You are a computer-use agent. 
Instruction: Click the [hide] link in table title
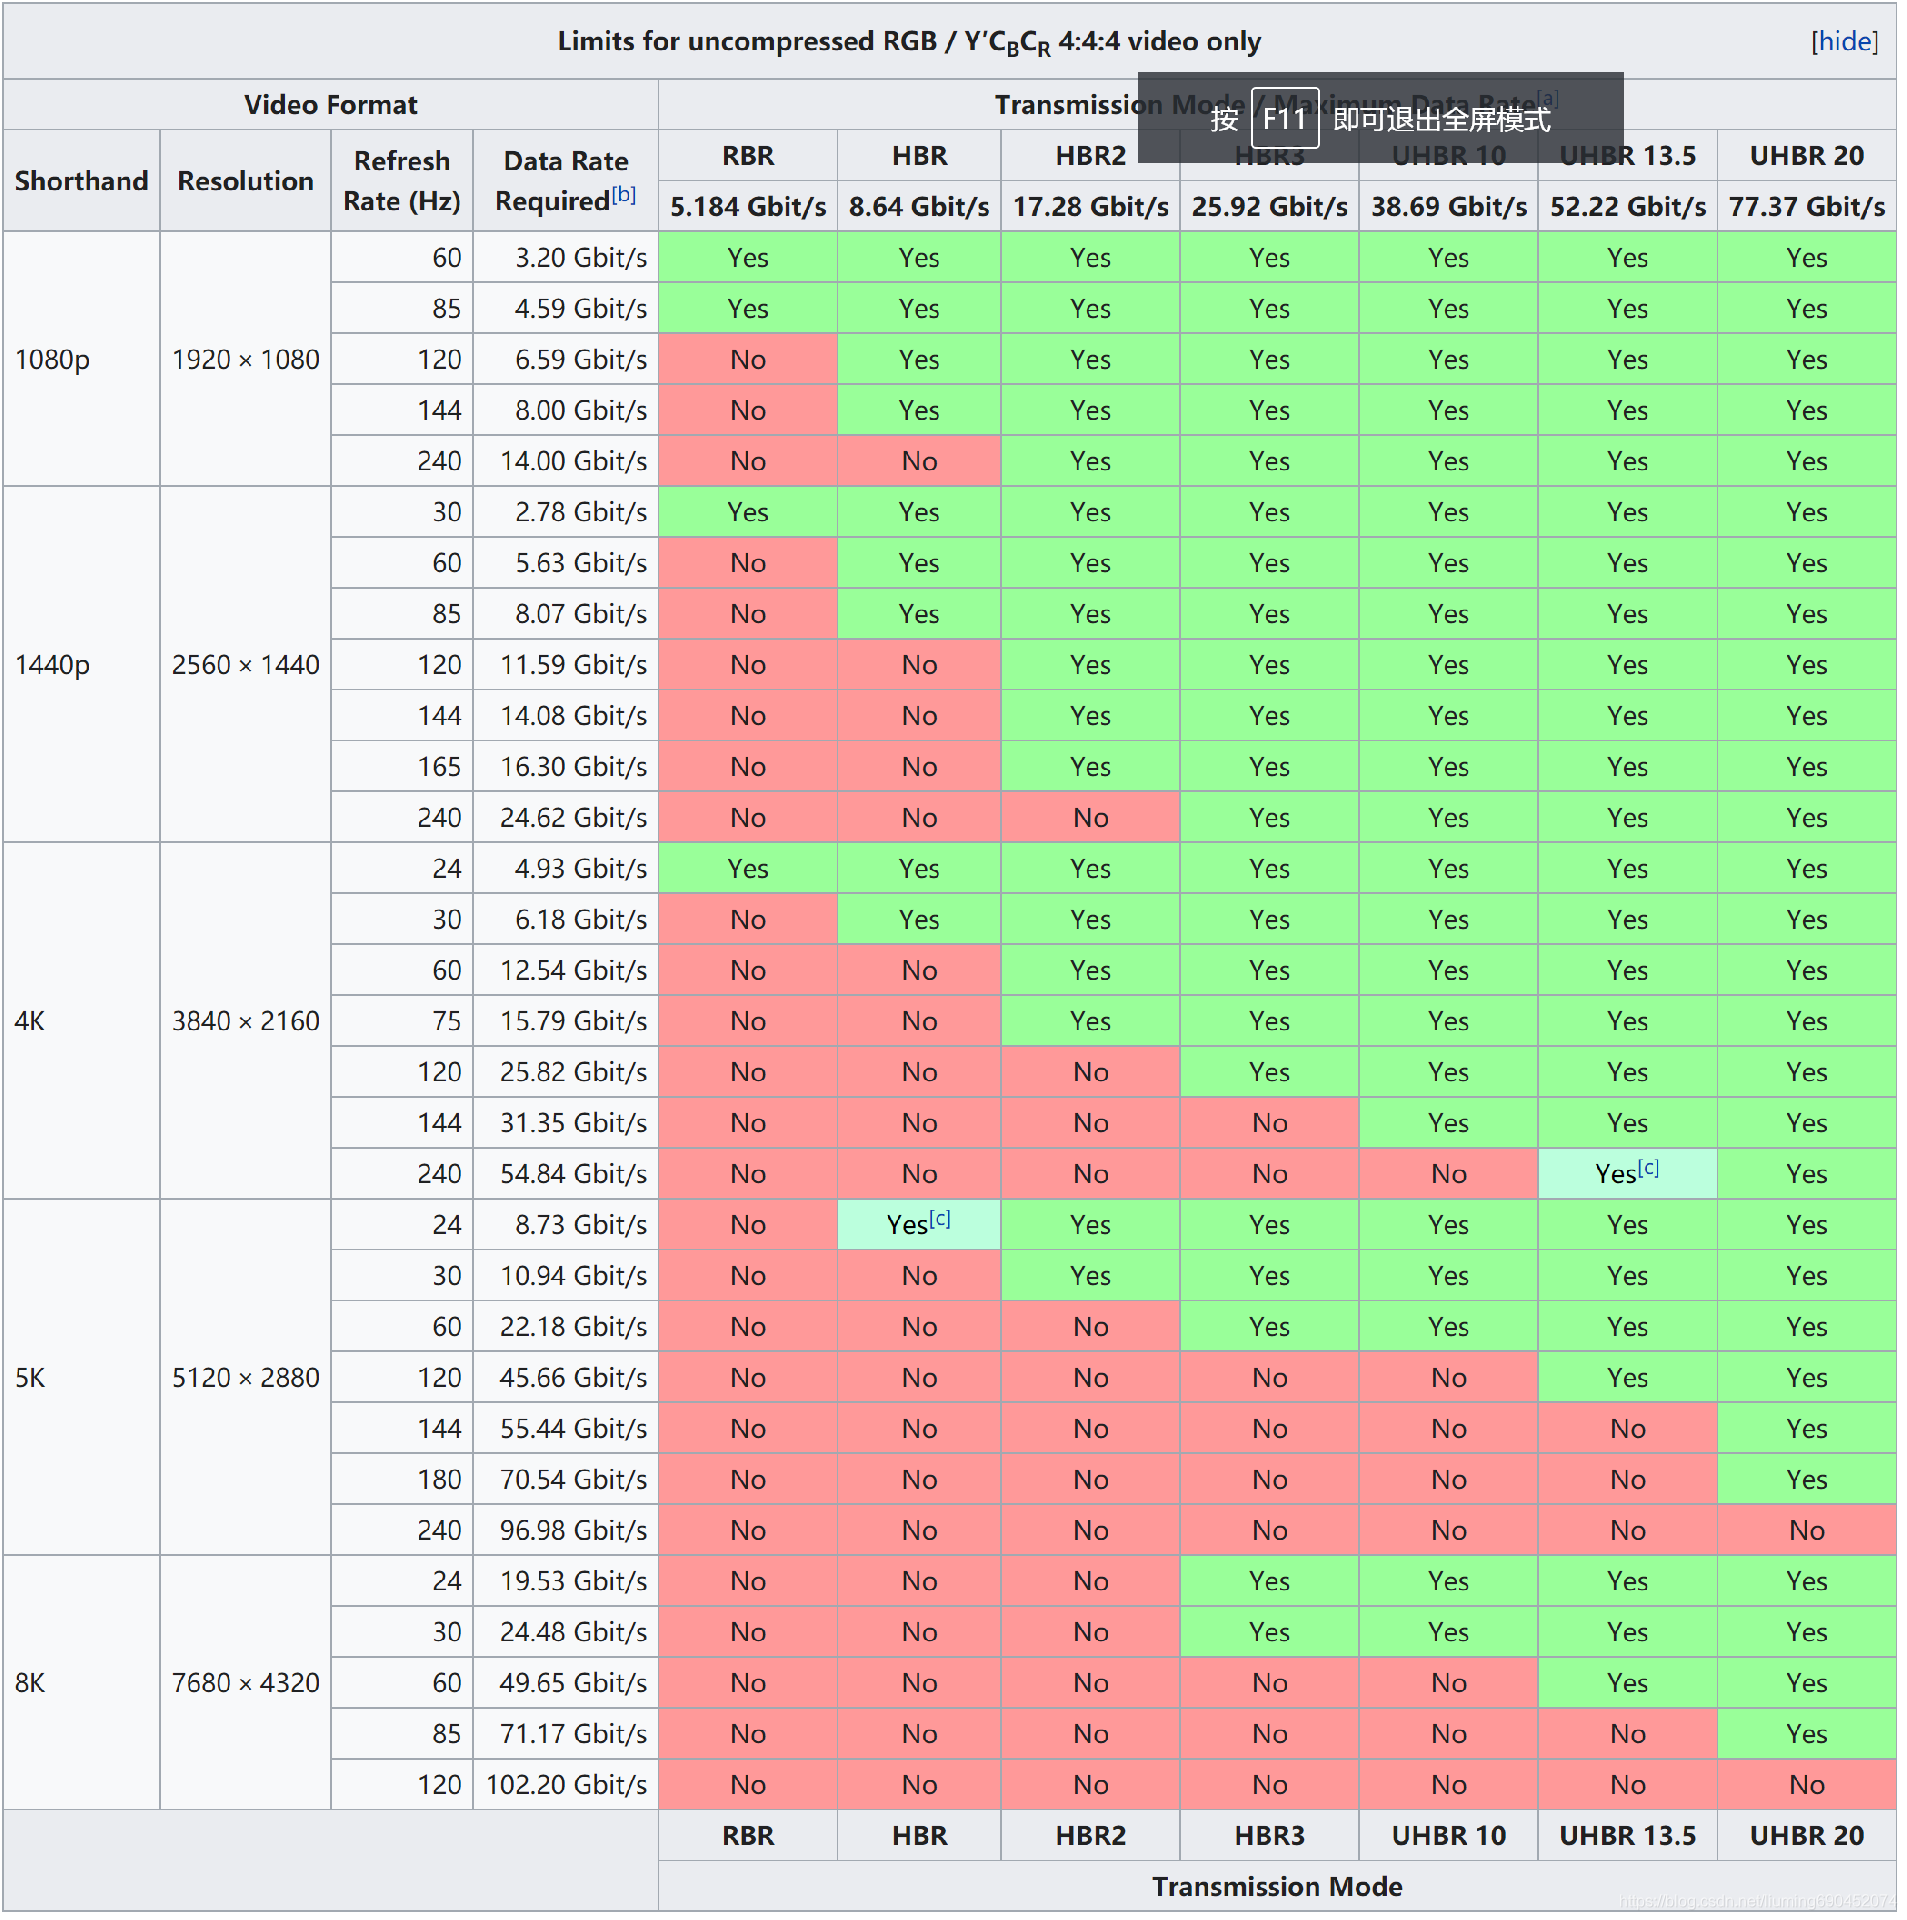(1844, 41)
